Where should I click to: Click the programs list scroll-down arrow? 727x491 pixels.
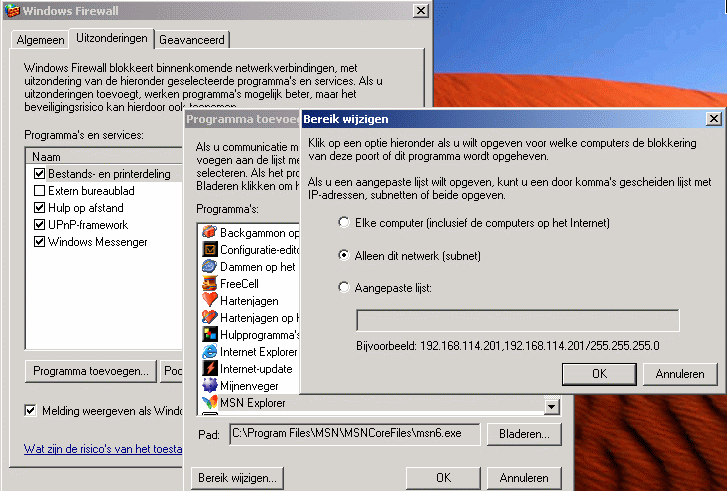(x=551, y=407)
